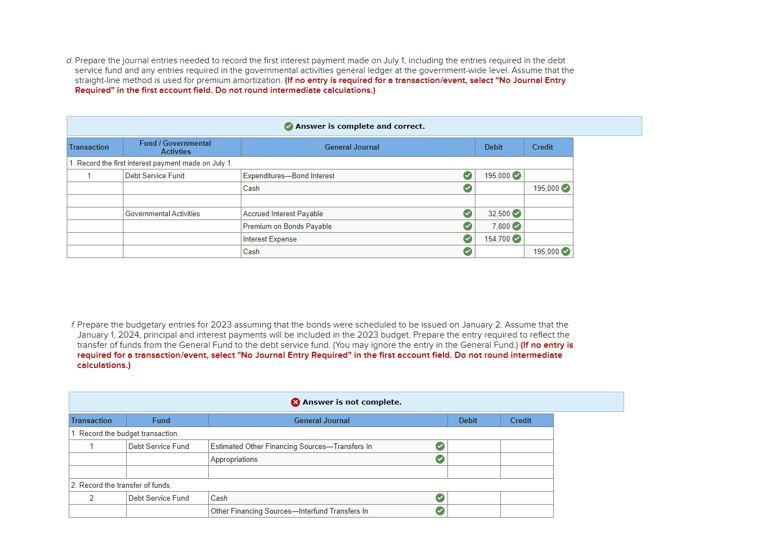Click green check next to Accrued Interest Payable row
The image size is (757, 555).
pyautogui.click(x=467, y=213)
